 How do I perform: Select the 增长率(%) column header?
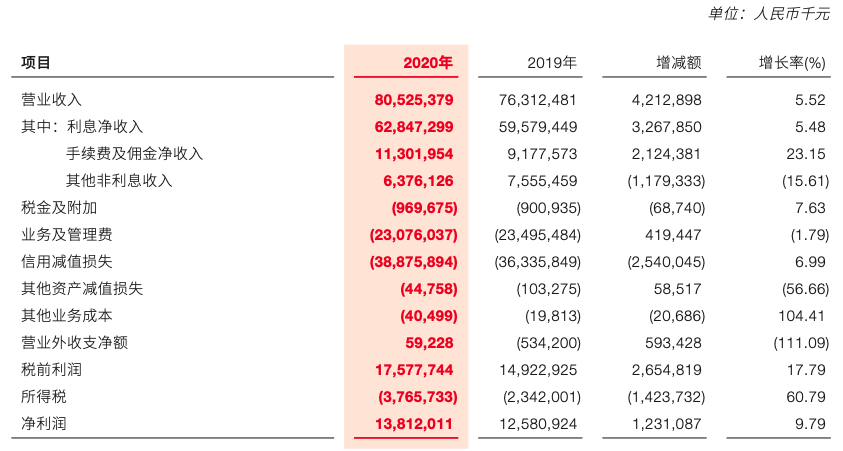click(x=792, y=63)
